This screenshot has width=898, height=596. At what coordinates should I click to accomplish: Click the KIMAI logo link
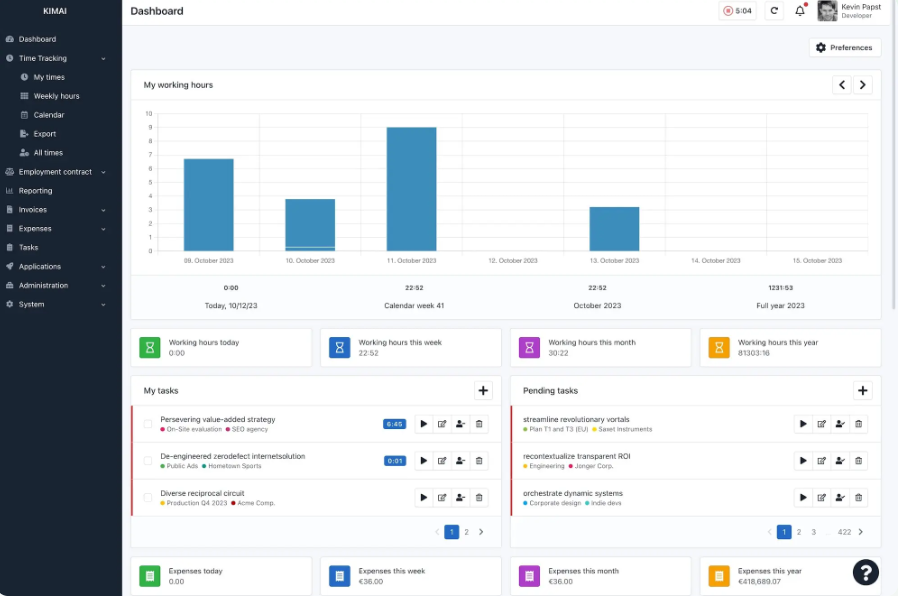click(x=55, y=11)
